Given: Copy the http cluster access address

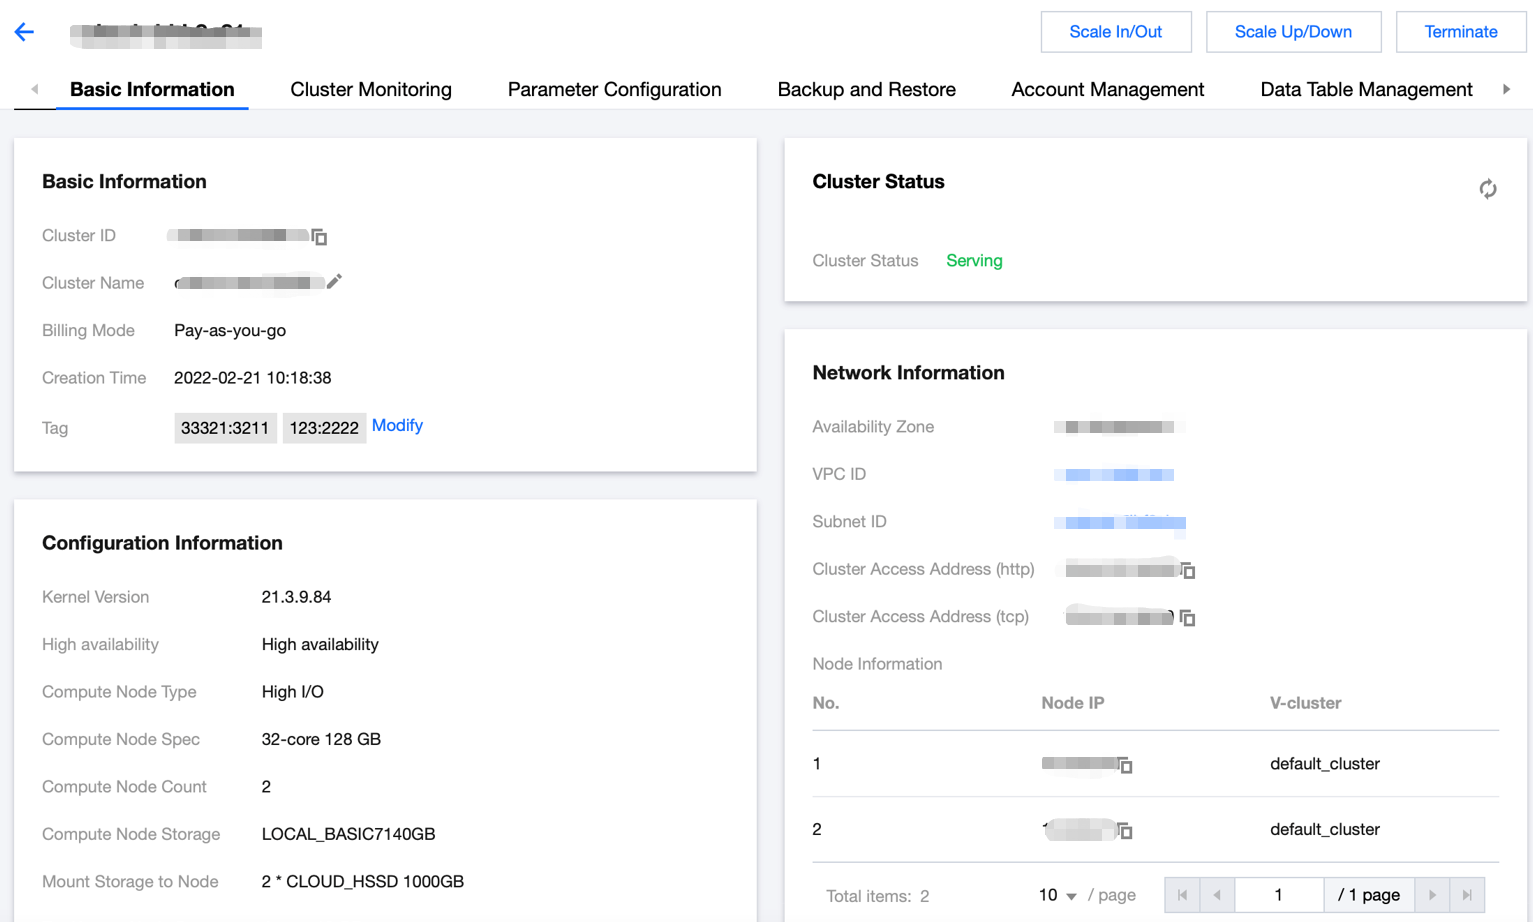Looking at the screenshot, I should 1188,570.
